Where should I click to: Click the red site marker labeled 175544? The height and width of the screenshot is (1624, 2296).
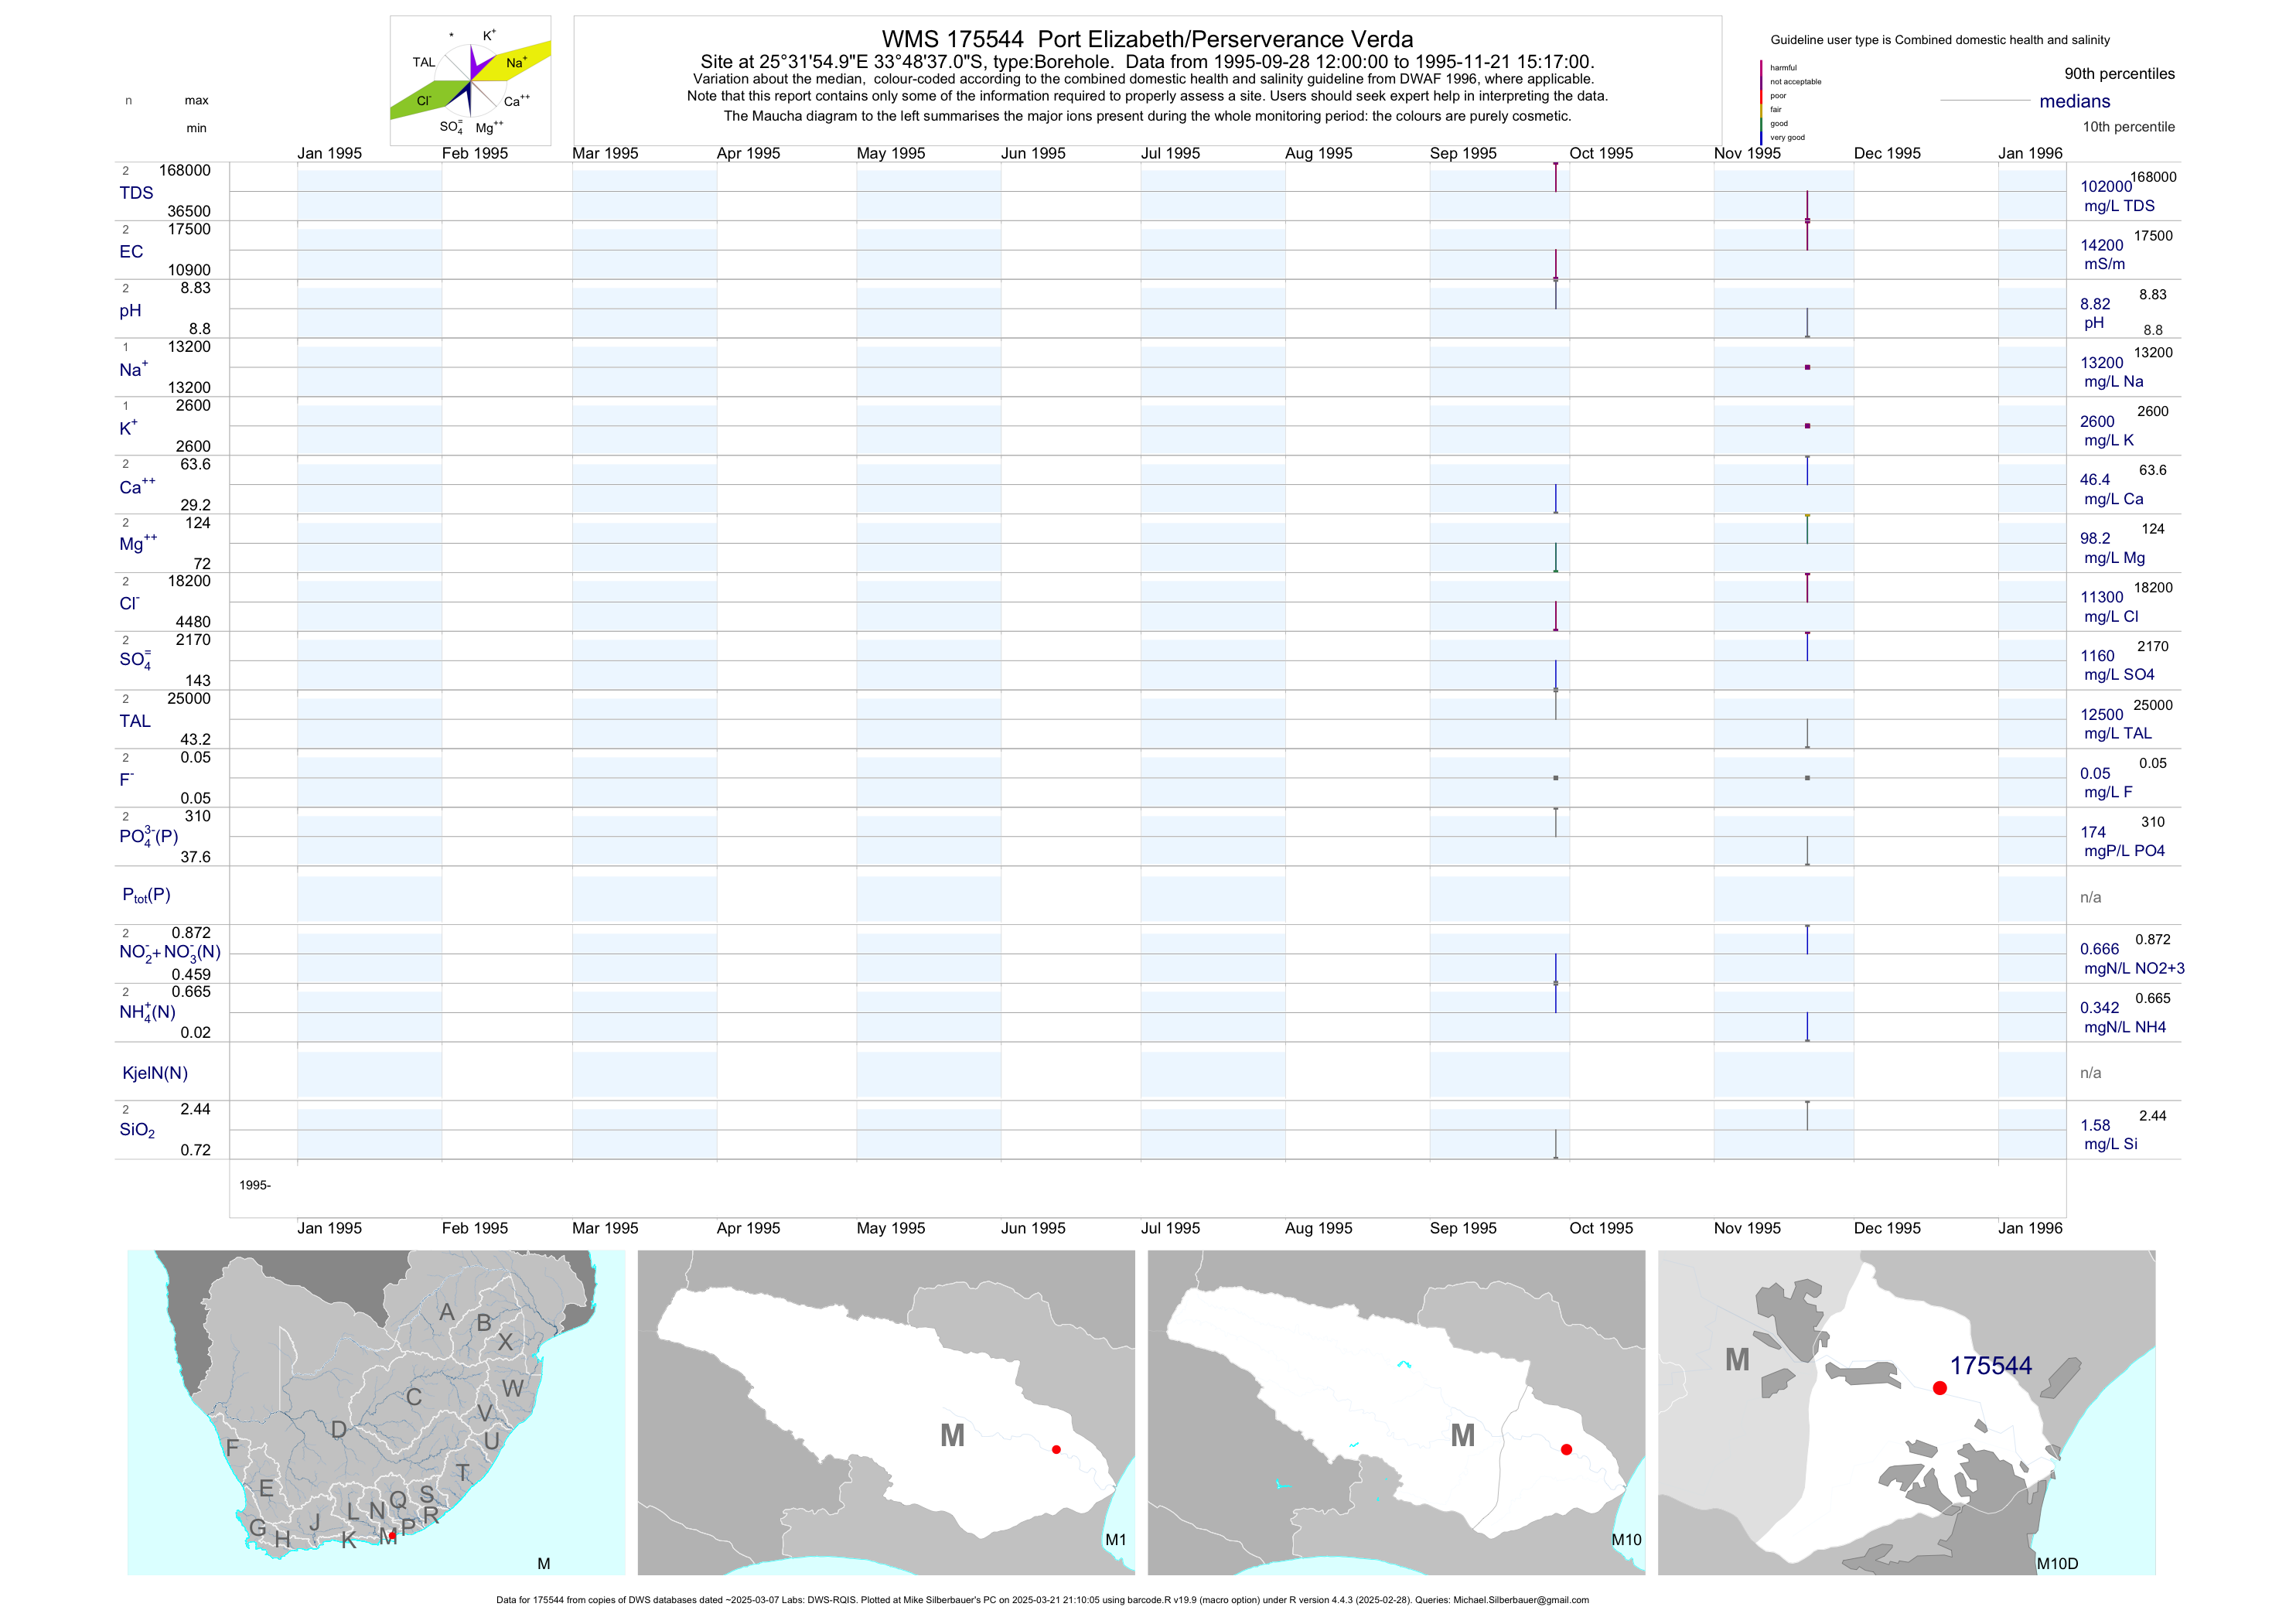(x=1939, y=1388)
